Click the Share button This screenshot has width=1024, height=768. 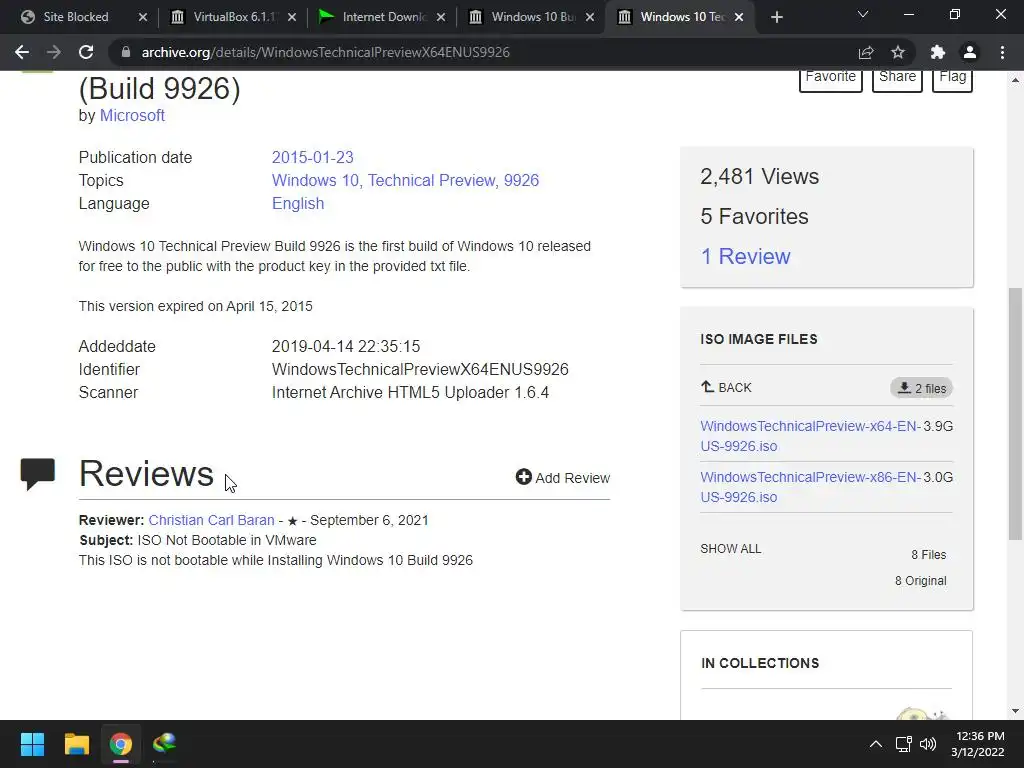click(897, 80)
